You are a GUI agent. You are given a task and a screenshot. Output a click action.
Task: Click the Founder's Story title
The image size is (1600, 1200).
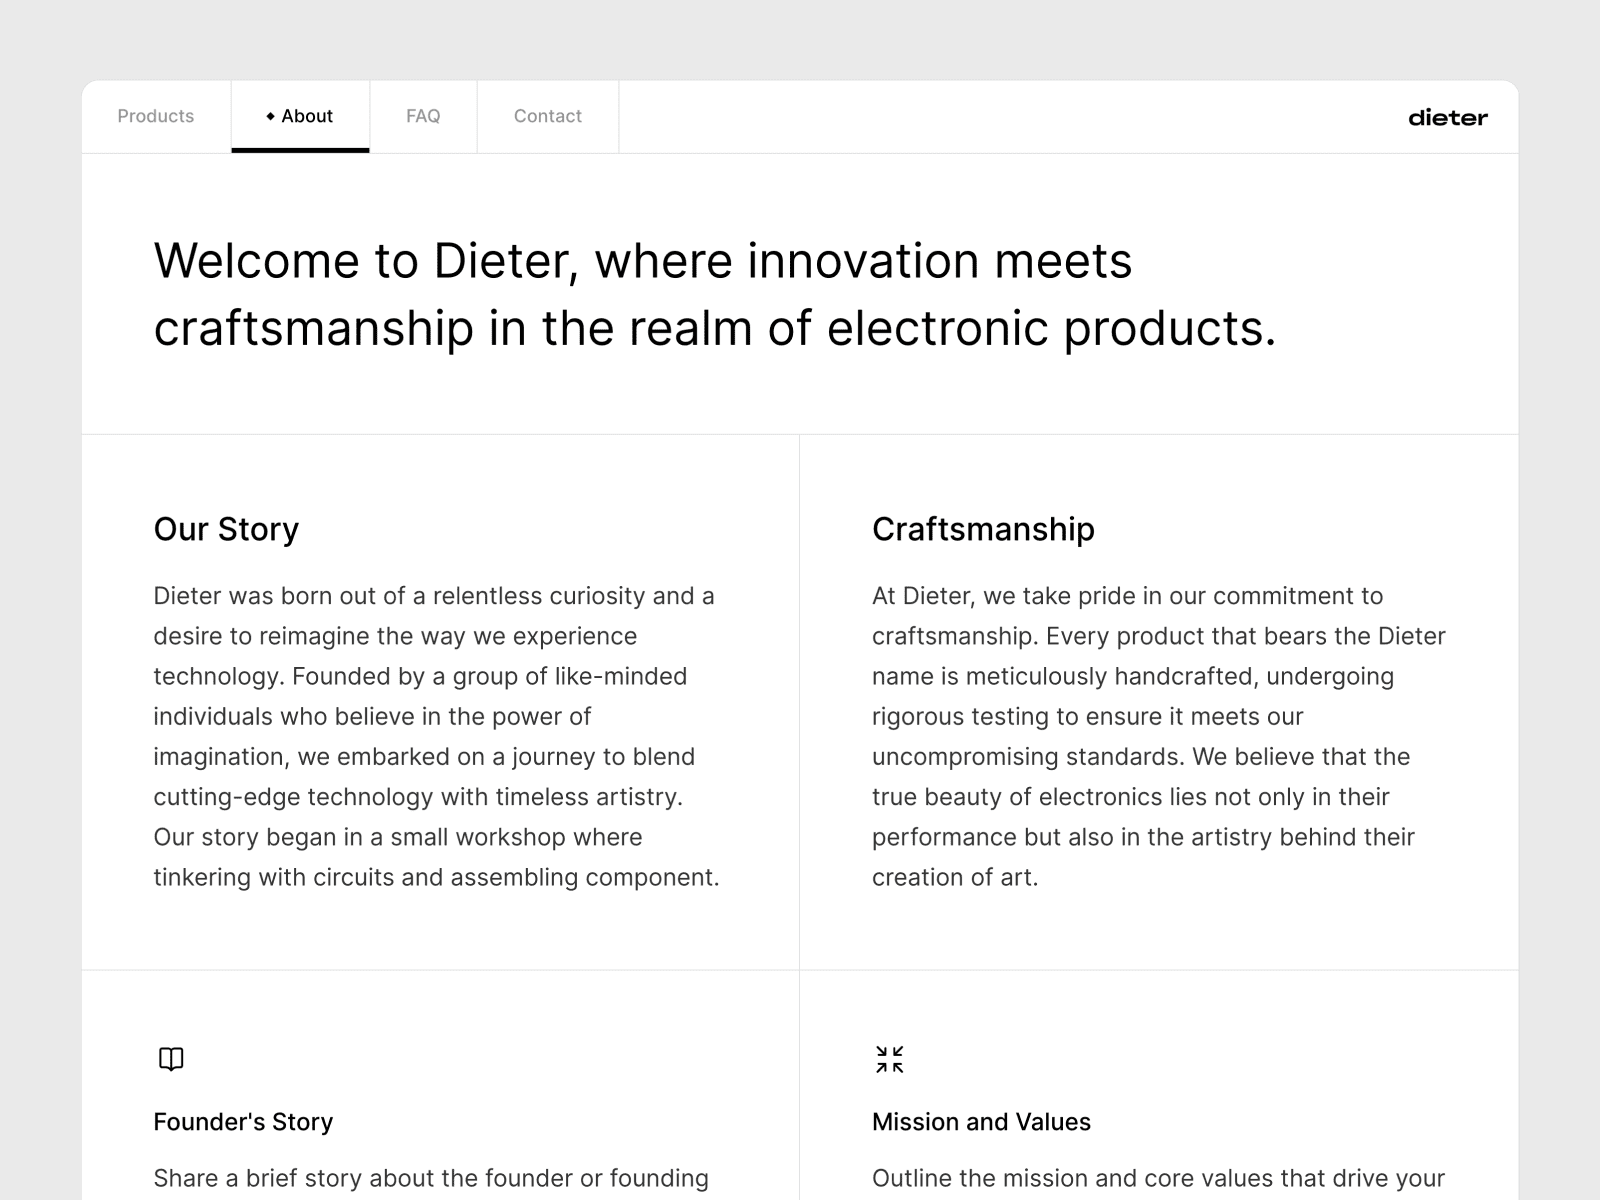[243, 1122]
